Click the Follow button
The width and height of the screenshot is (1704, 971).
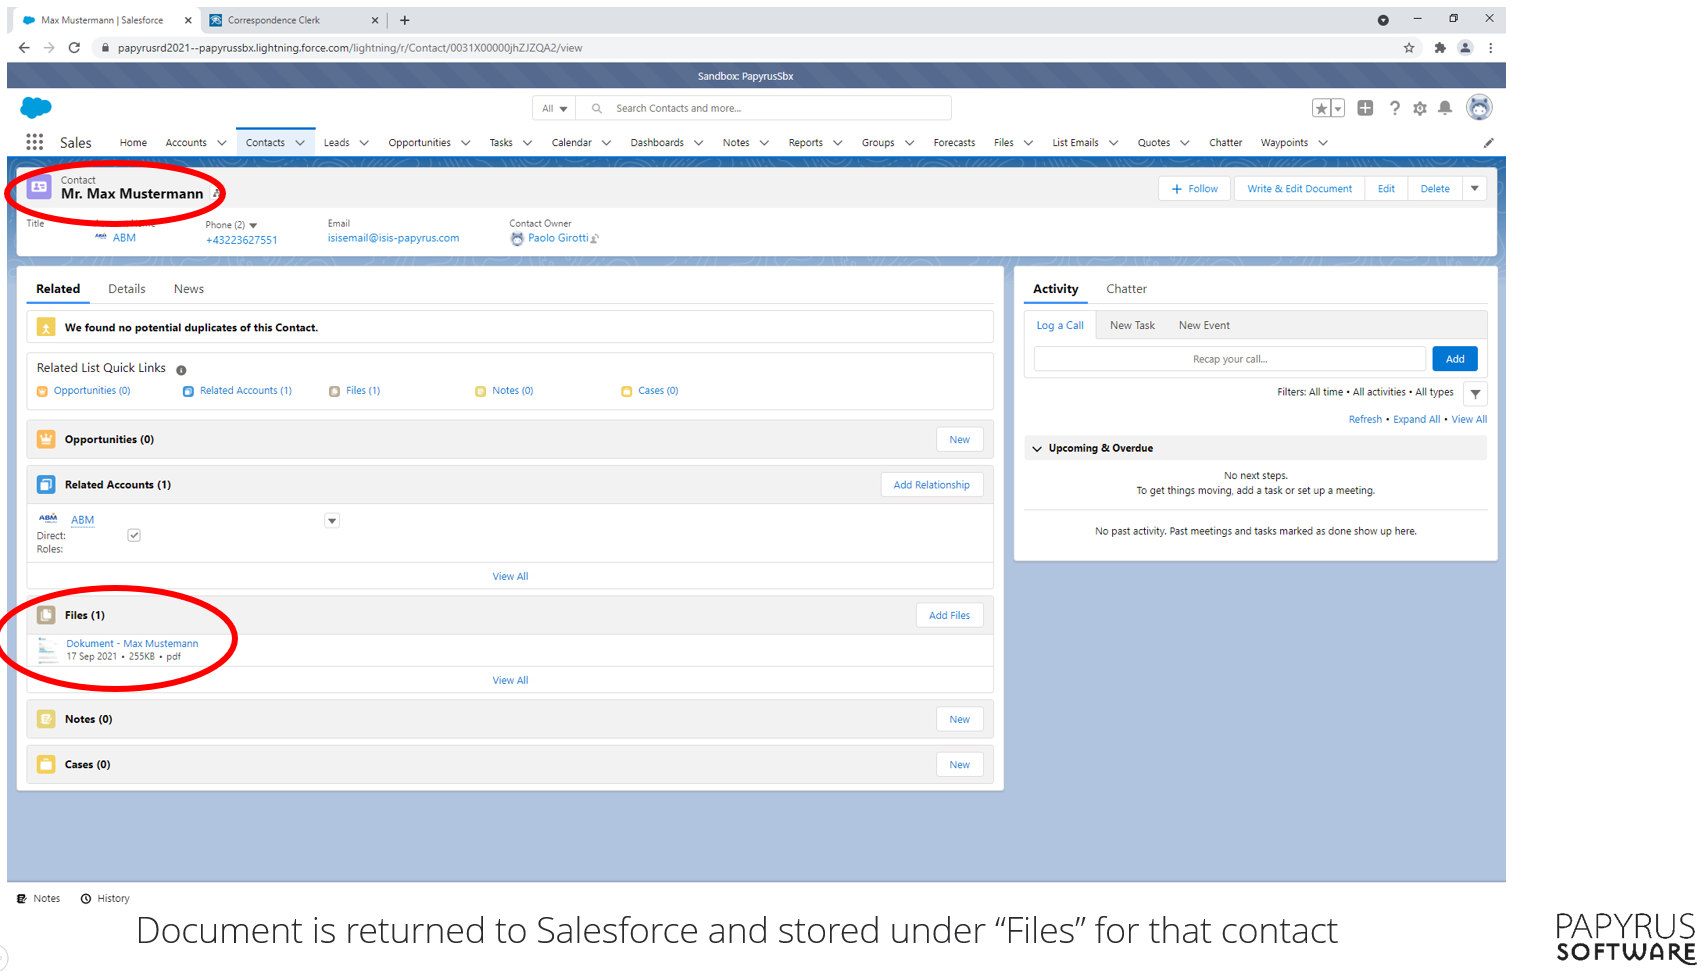pos(1195,189)
